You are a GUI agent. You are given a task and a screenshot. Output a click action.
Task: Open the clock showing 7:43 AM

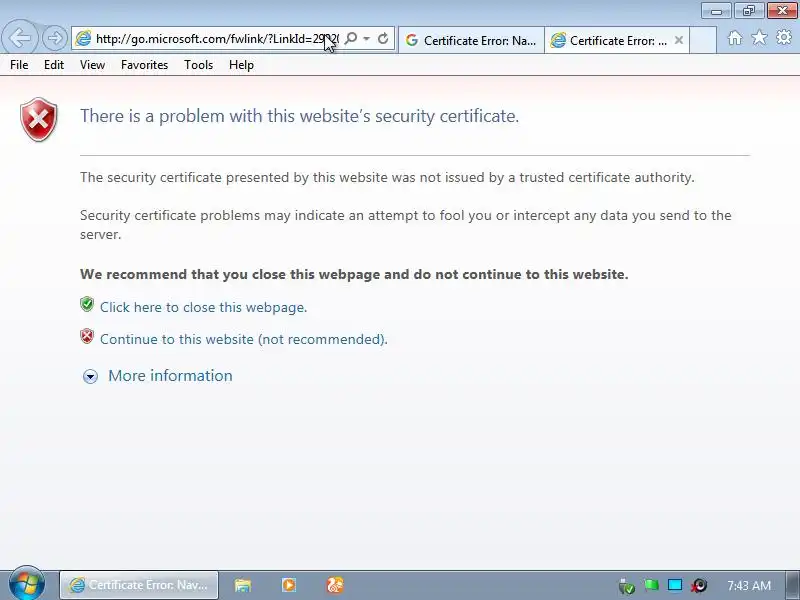click(748, 585)
